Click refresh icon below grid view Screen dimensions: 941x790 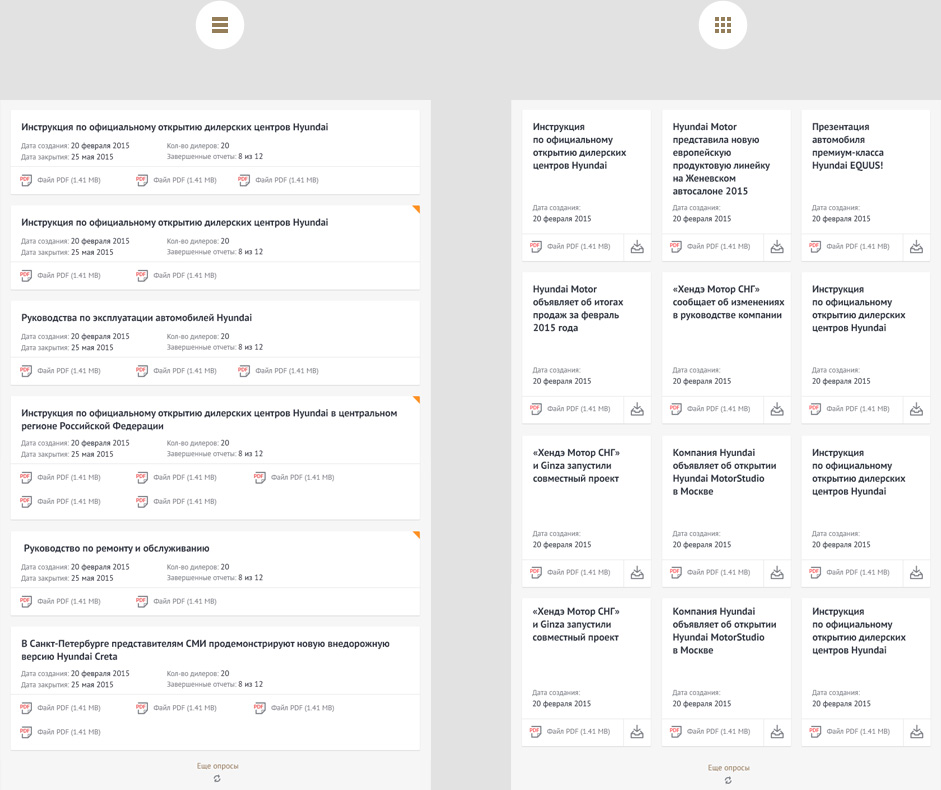[x=728, y=780]
